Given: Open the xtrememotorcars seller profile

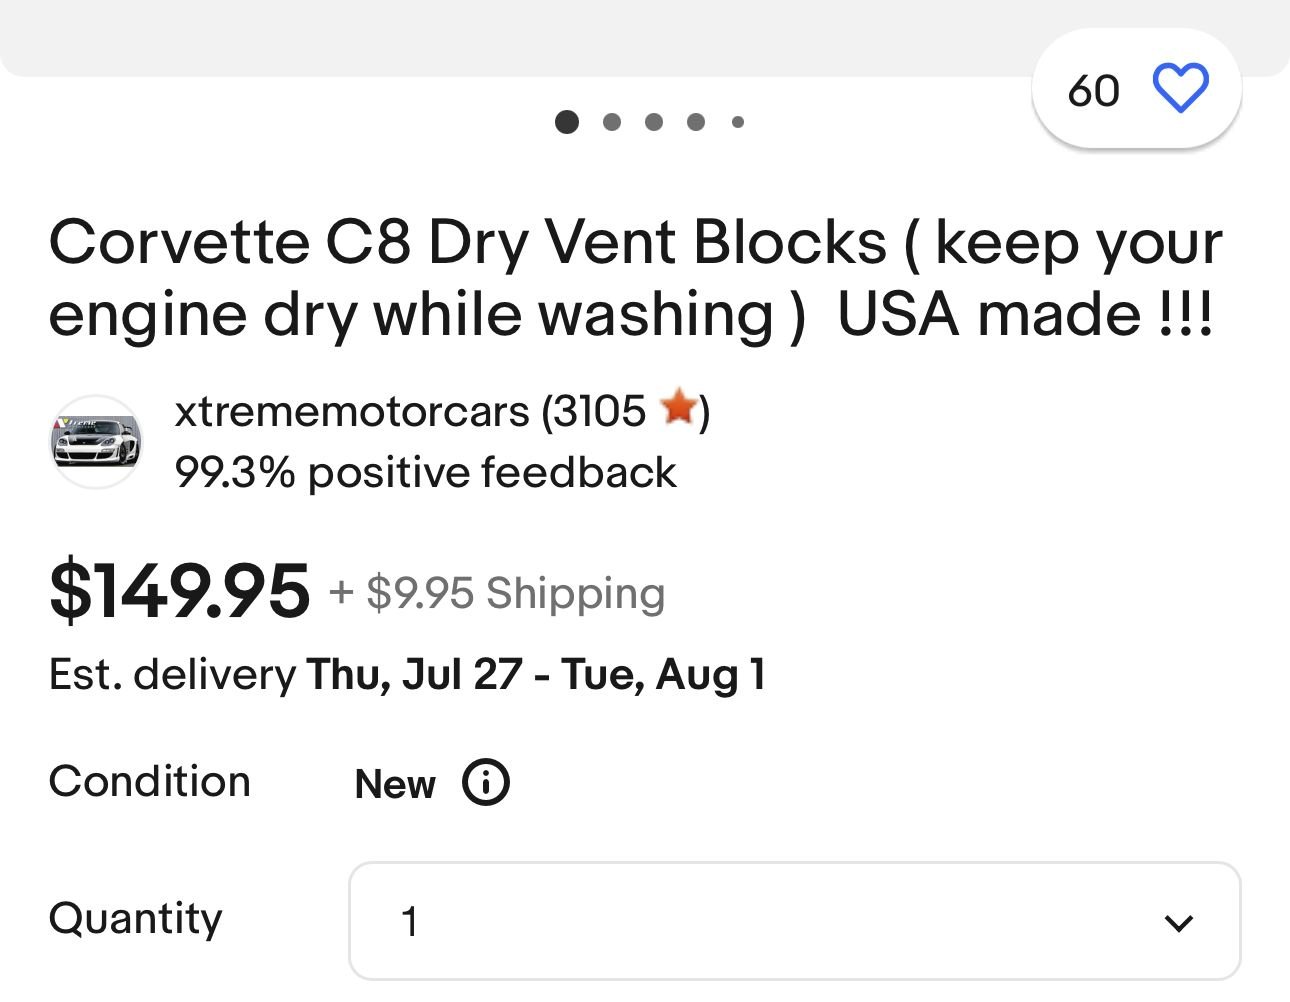Looking at the screenshot, I should [x=350, y=410].
